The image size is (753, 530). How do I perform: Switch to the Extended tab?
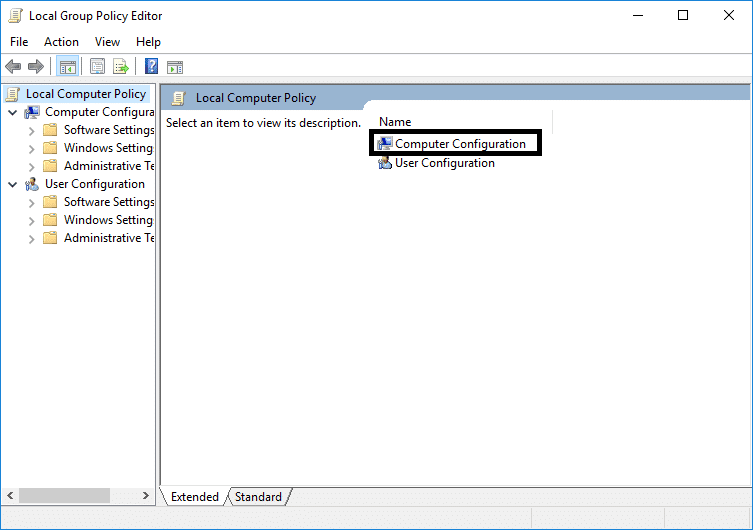tap(194, 496)
